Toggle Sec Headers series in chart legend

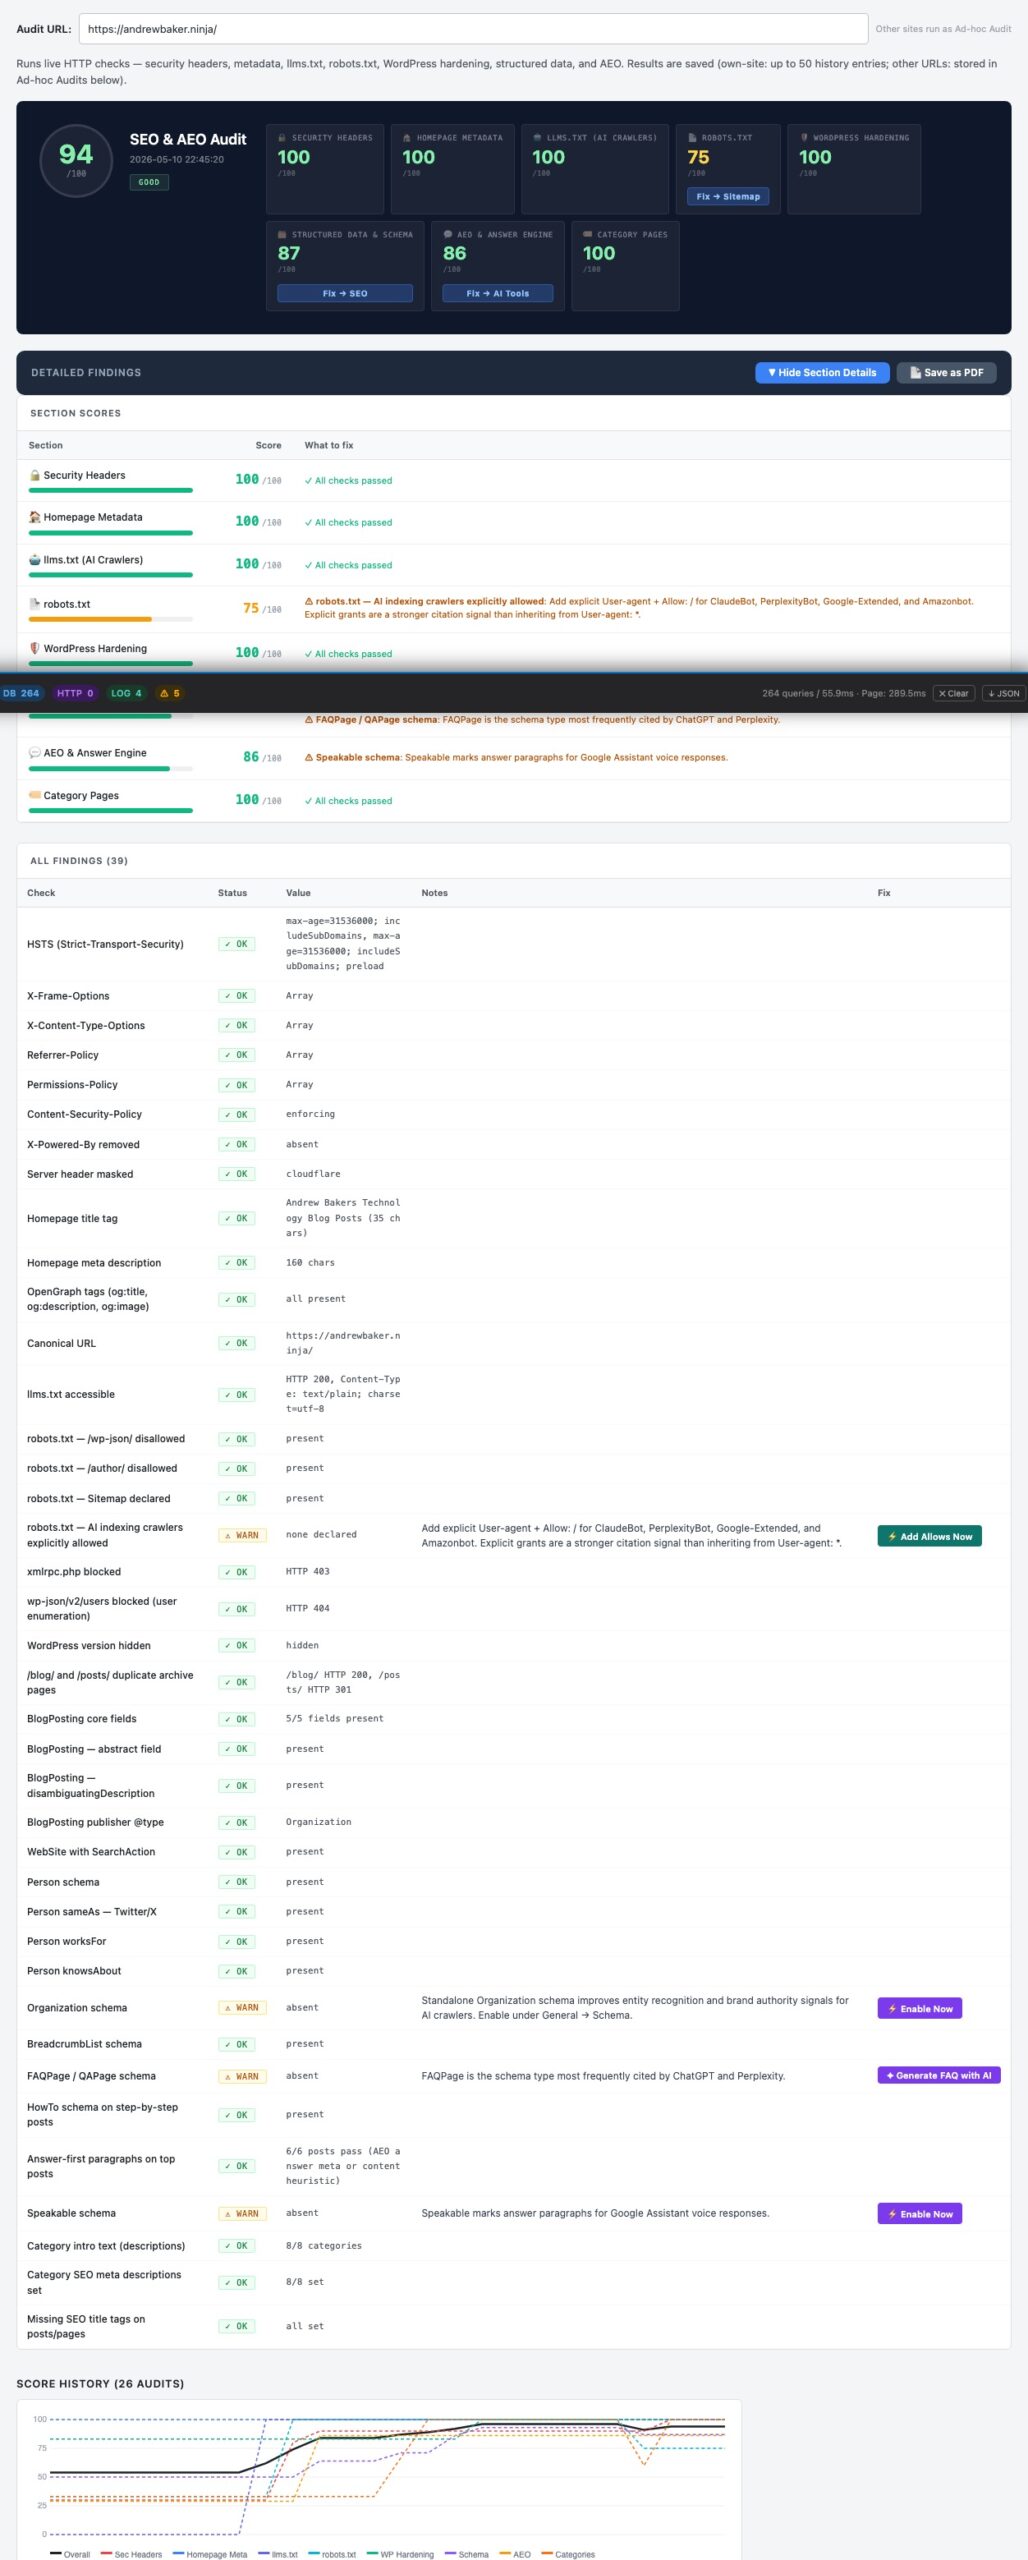(x=130, y=2554)
